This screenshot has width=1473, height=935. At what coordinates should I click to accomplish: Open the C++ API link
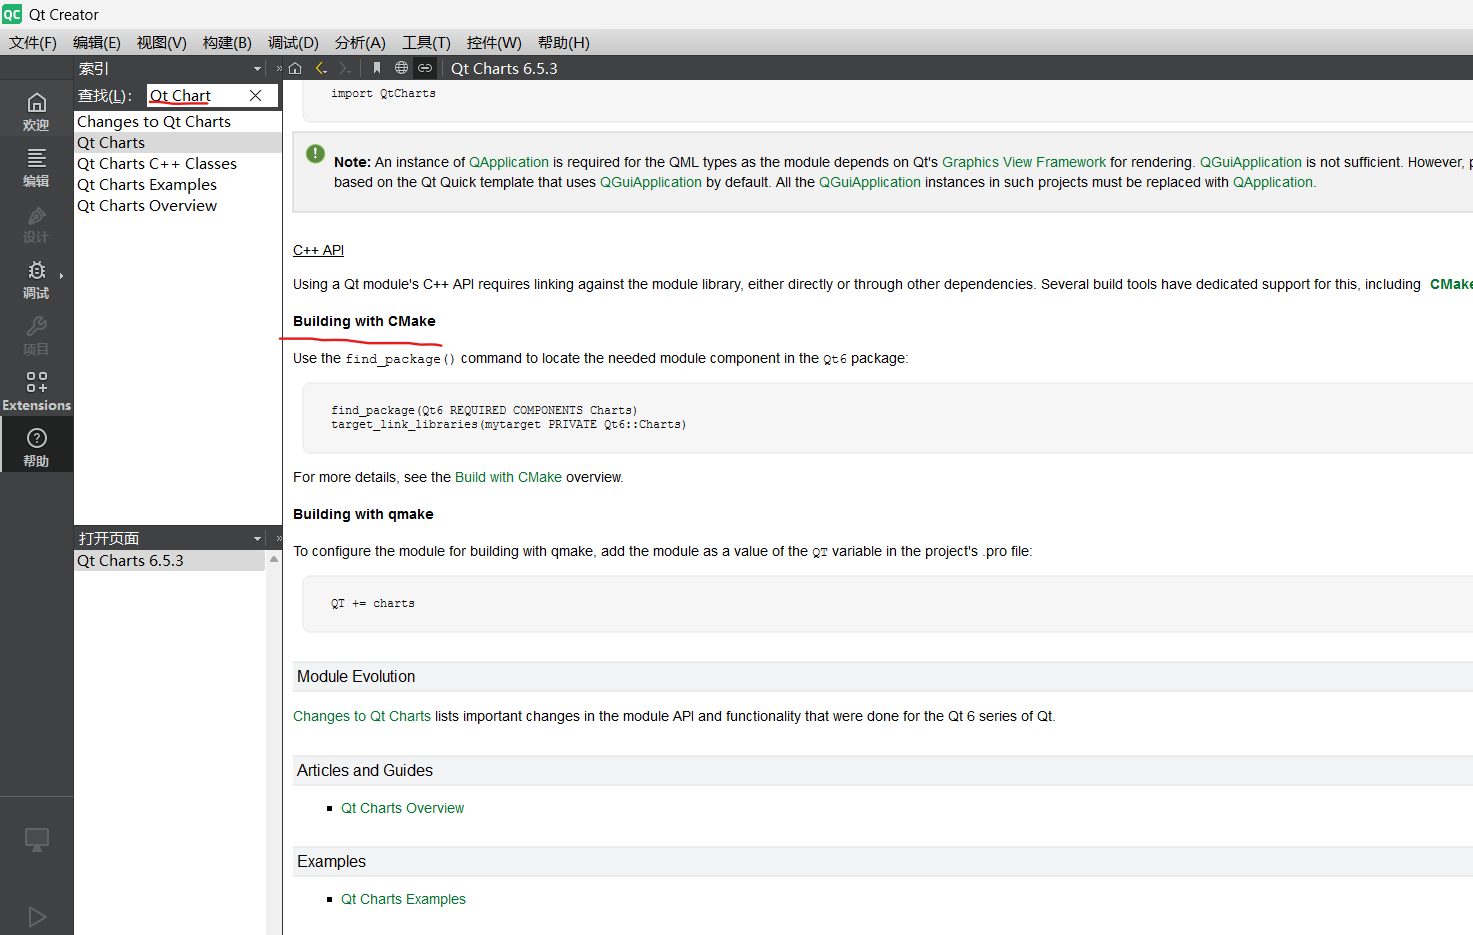point(318,250)
